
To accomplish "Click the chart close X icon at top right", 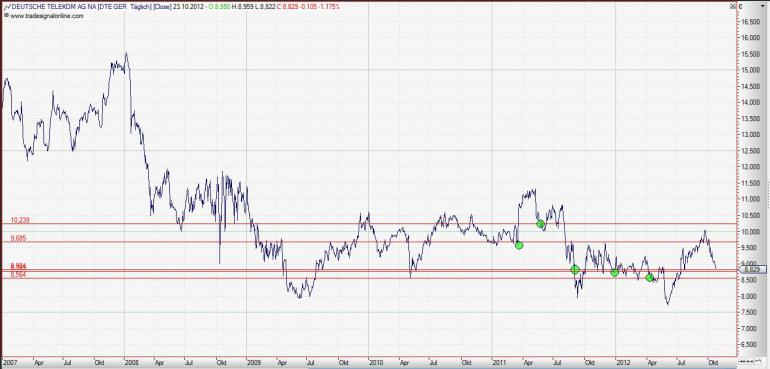I will point(734,7).
